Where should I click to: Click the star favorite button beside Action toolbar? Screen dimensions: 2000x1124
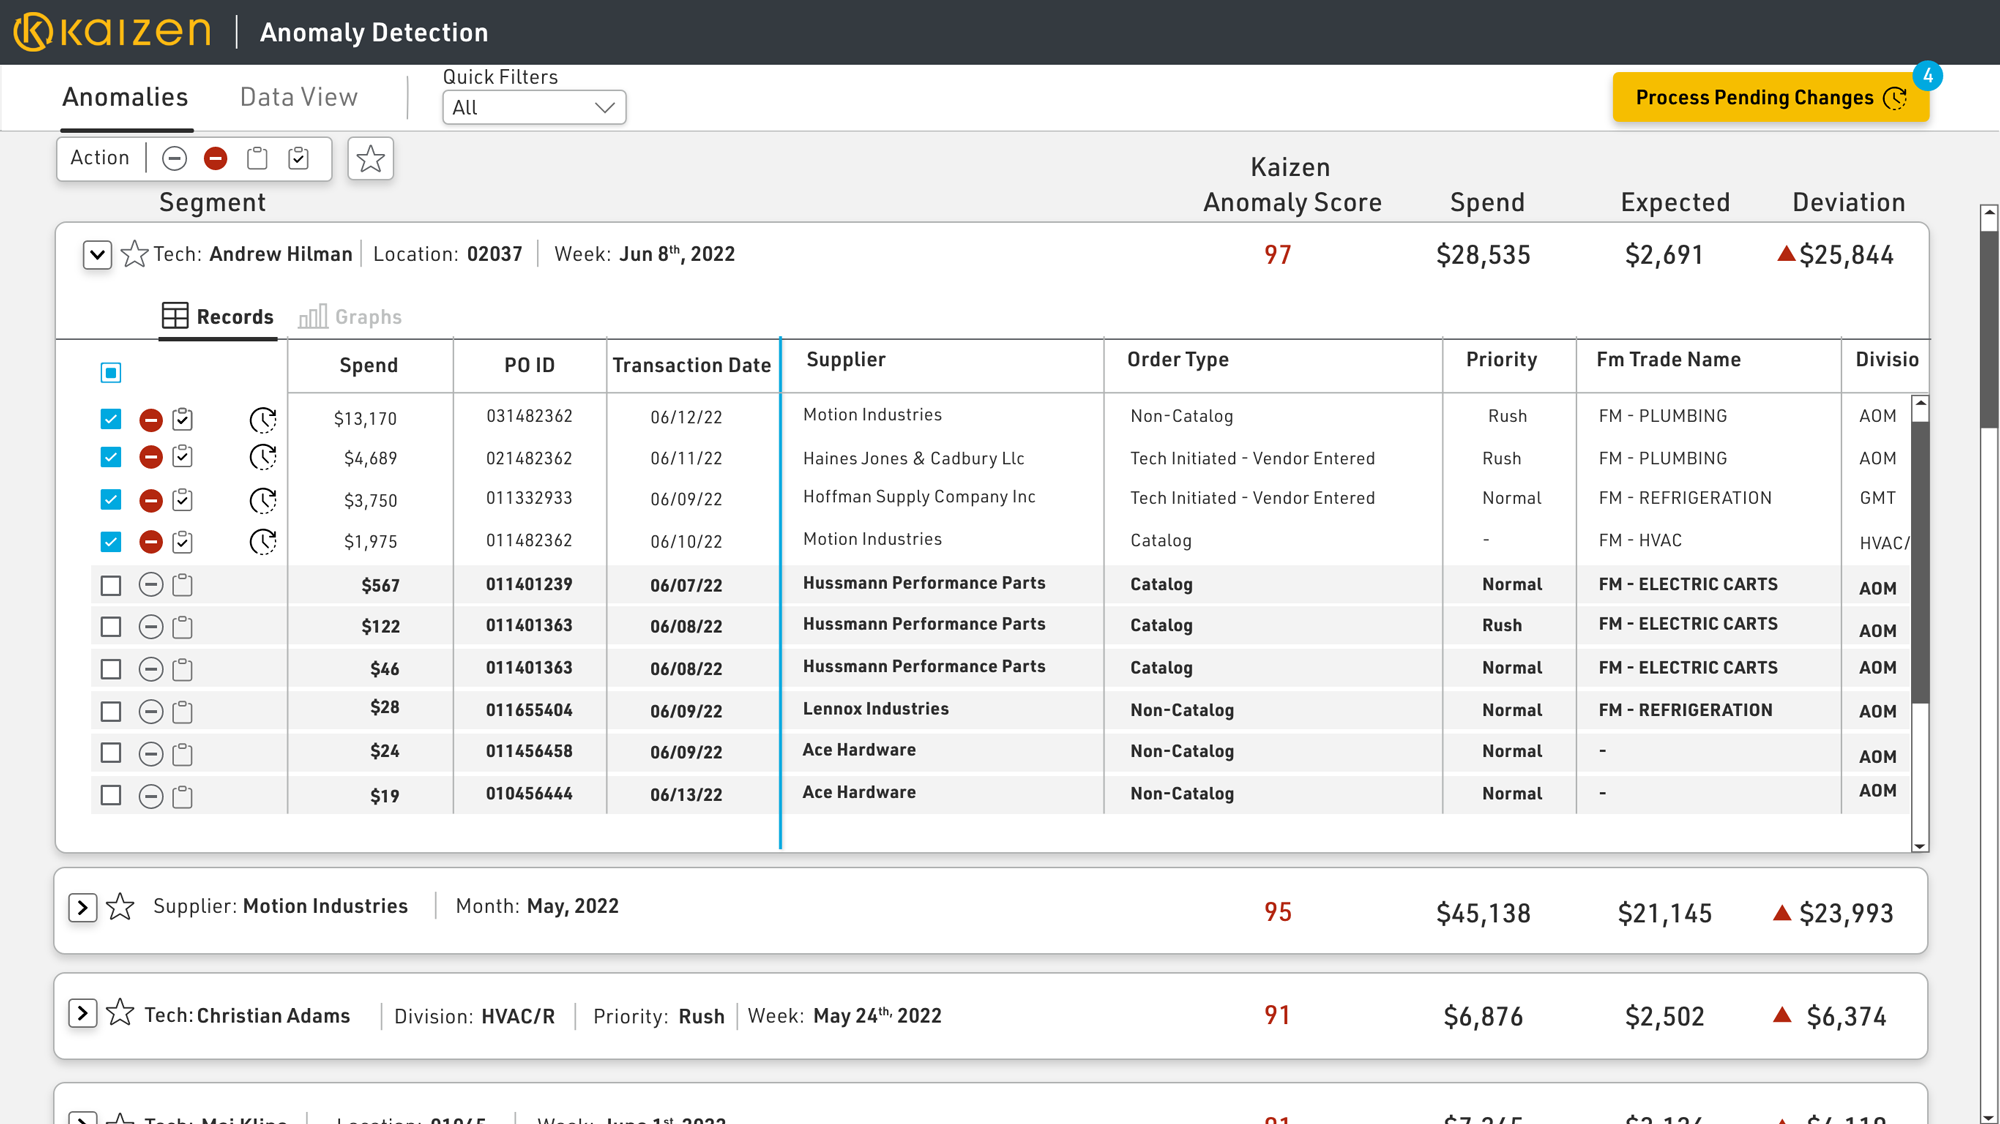pos(370,159)
